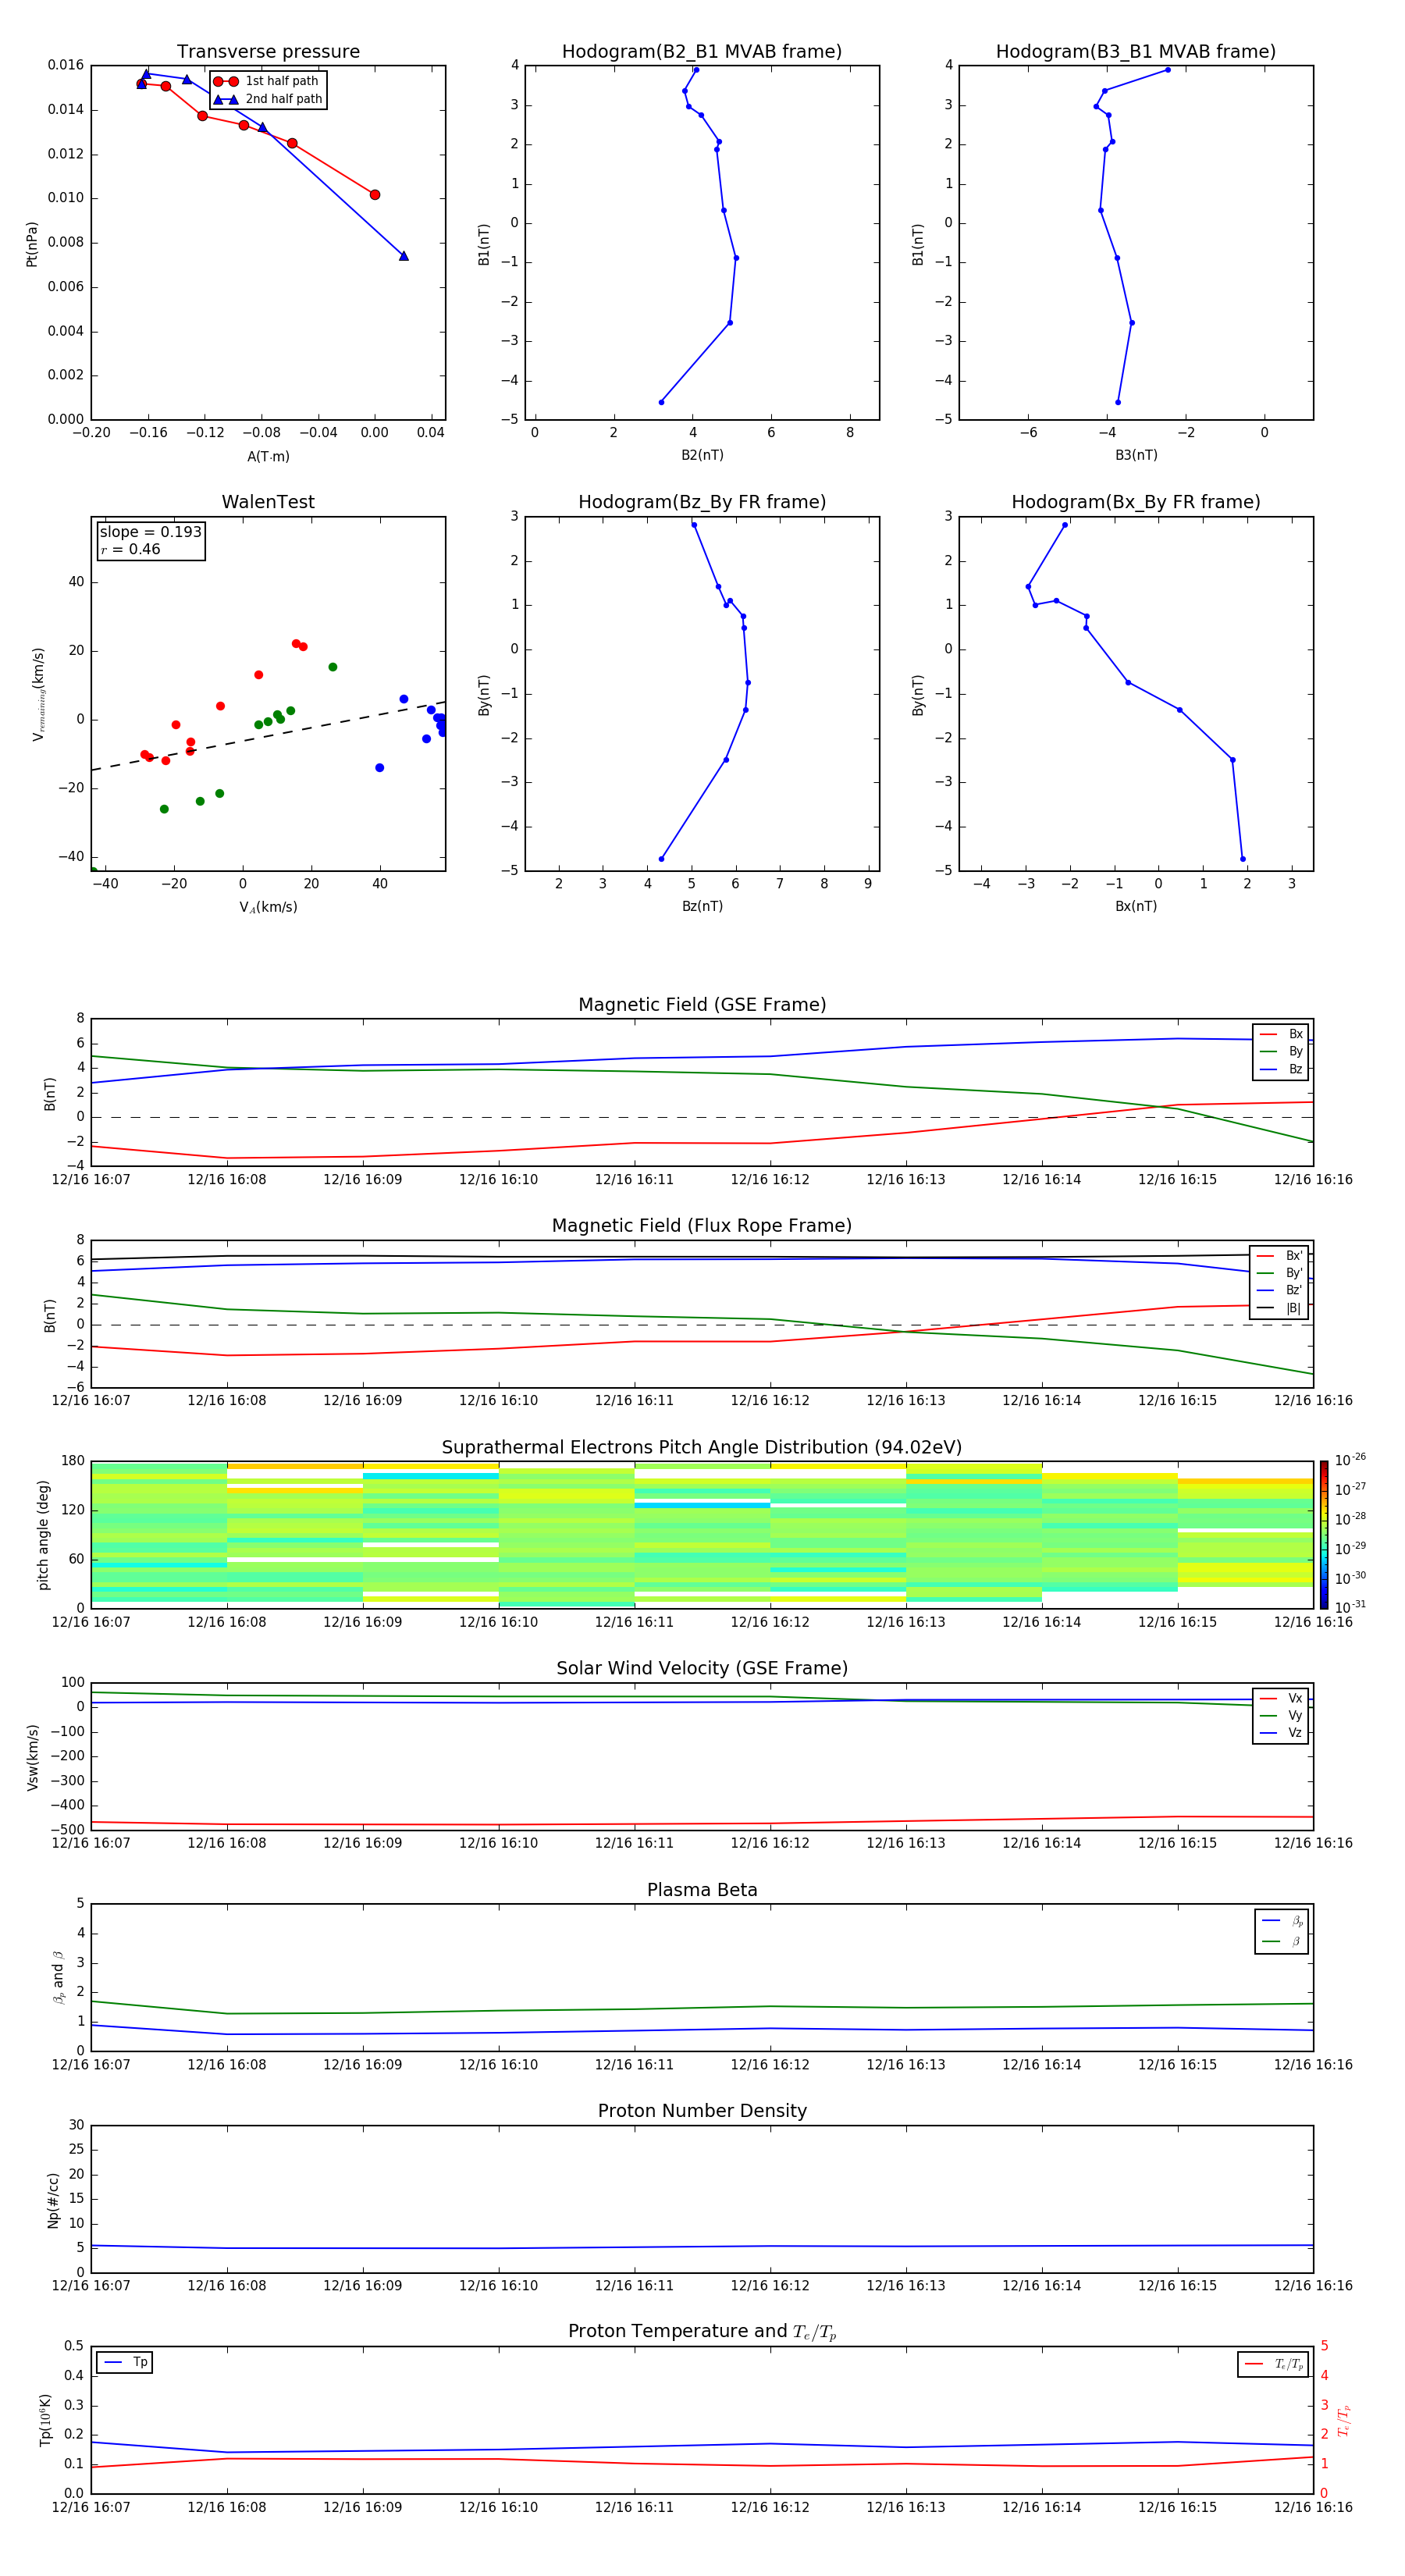Image resolution: width=1405 pixels, height=2576 pixels.
Task: Click the pitch angle distribution colorbar
Action: [x=1324, y=1534]
